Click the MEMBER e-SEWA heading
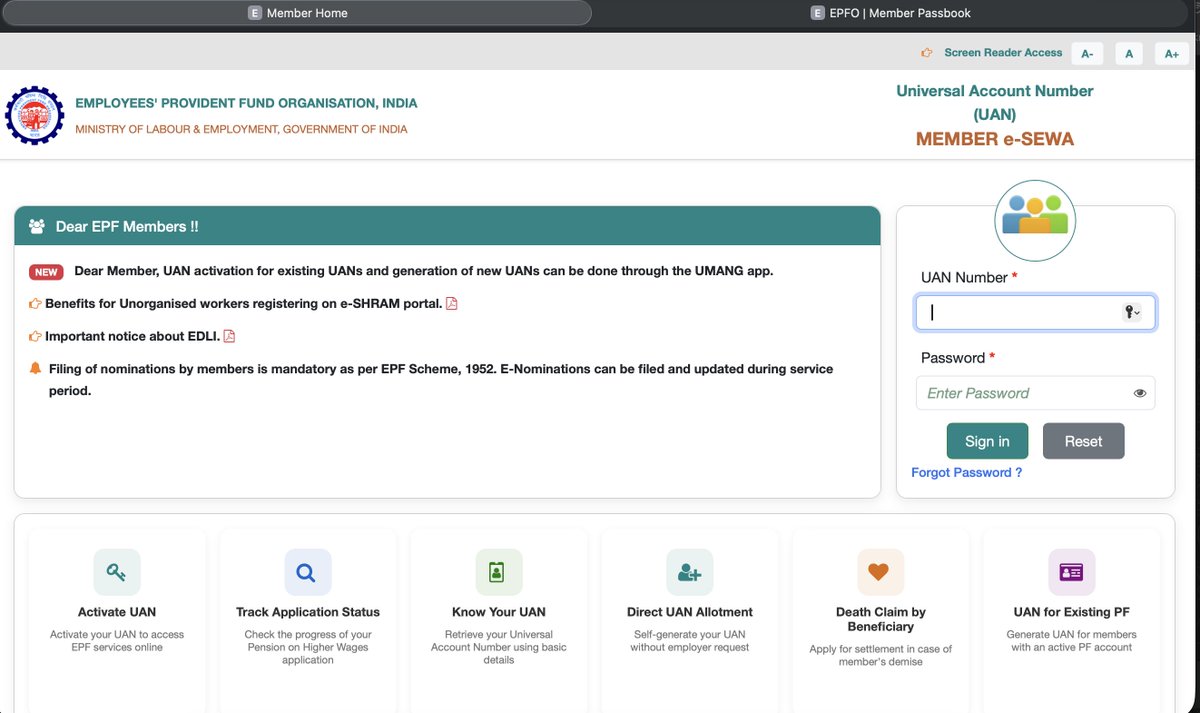 tap(995, 139)
